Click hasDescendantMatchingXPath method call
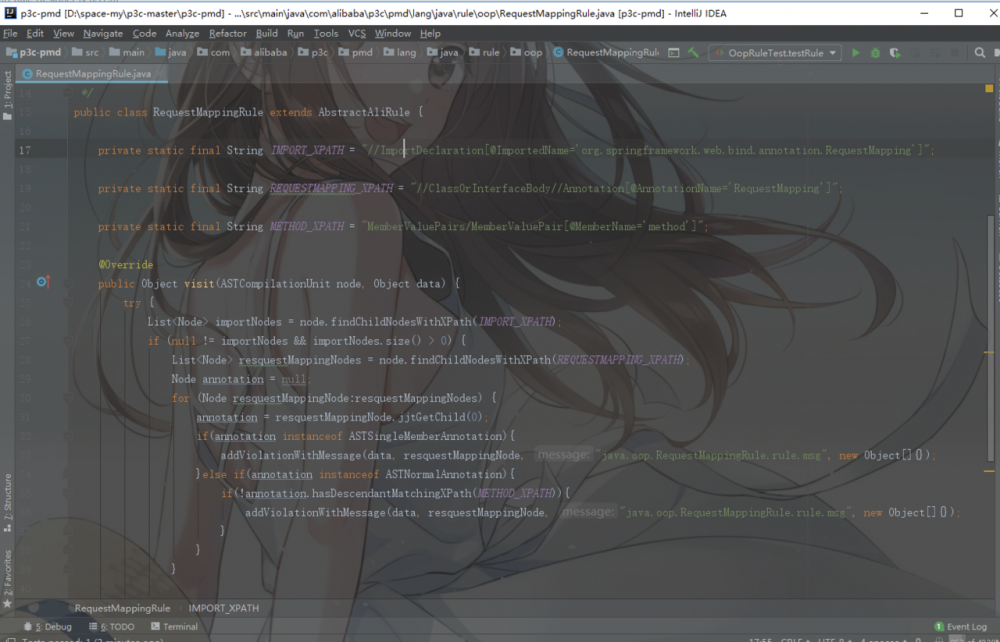Screen dimensions: 1000x642 pos(392,493)
